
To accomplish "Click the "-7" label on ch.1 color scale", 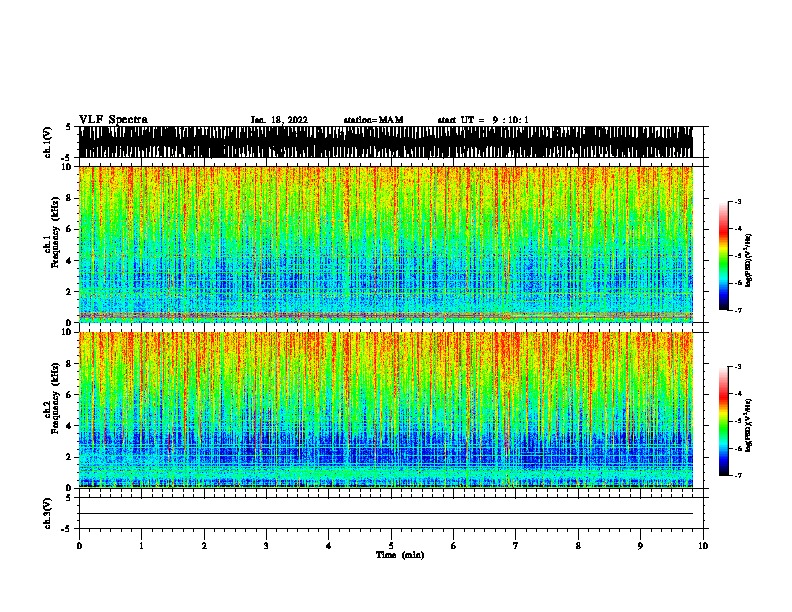I will tap(738, 310).
